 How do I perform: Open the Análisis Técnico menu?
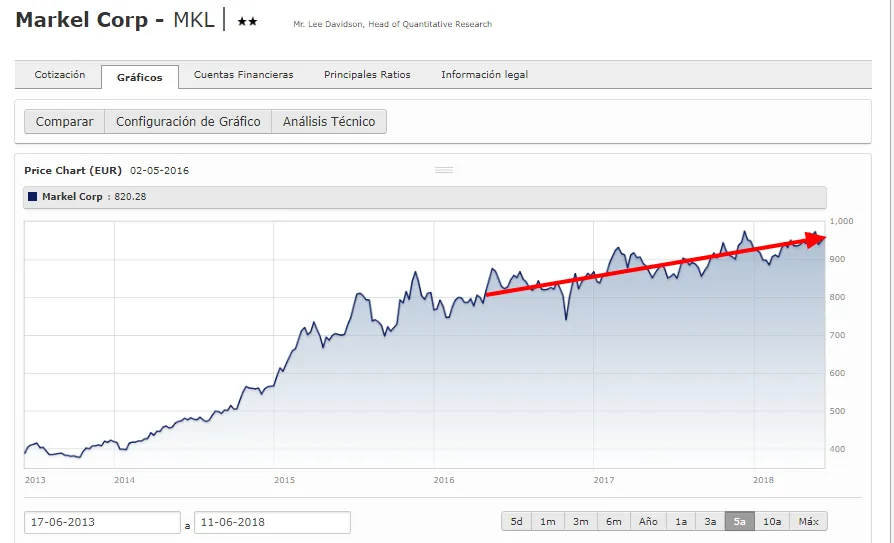pos(329,122)
